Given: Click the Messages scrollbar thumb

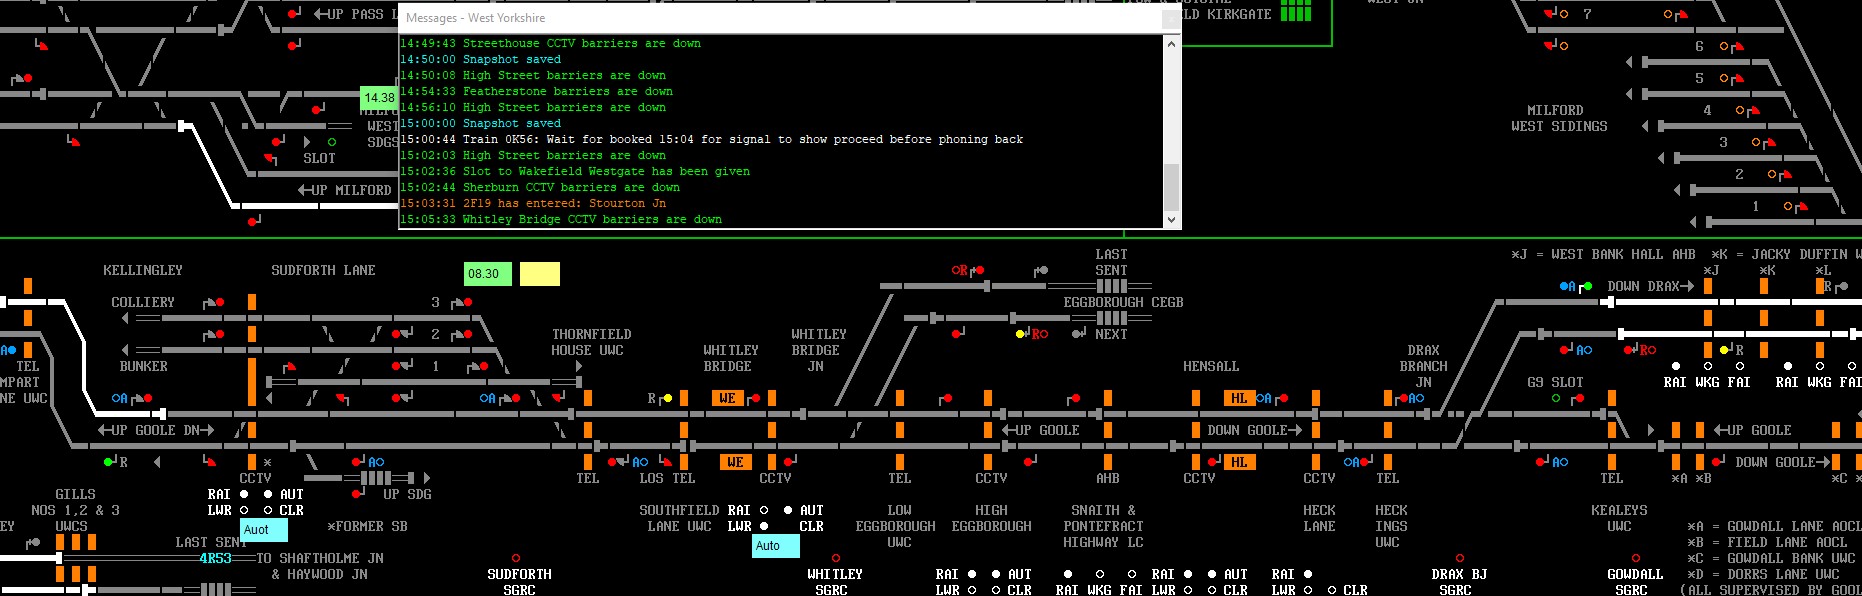Looking at the screenshot, I should point(1172,187).
